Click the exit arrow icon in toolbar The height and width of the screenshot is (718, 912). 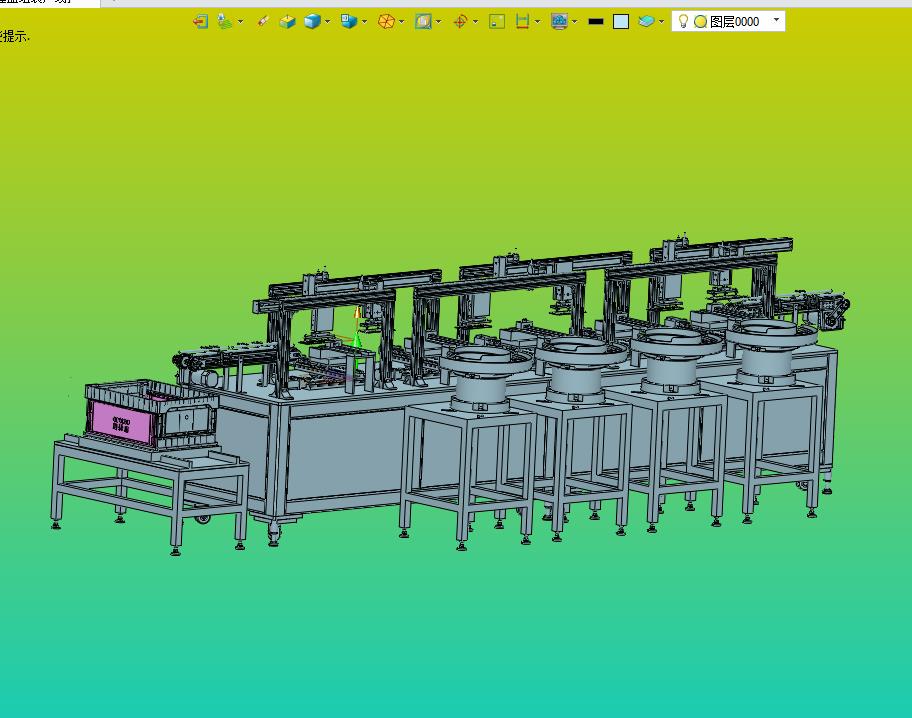pos(200,21)
